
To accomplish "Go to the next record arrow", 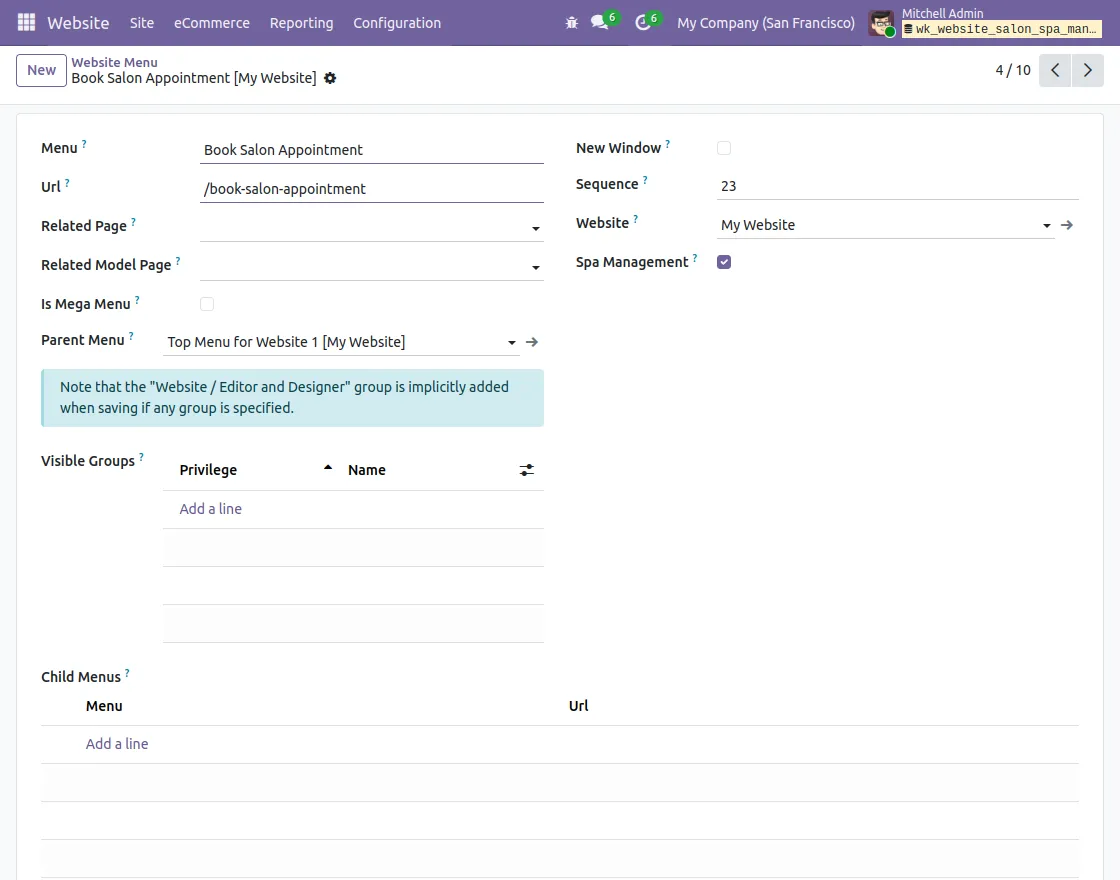I will [x=1088, y=70].
